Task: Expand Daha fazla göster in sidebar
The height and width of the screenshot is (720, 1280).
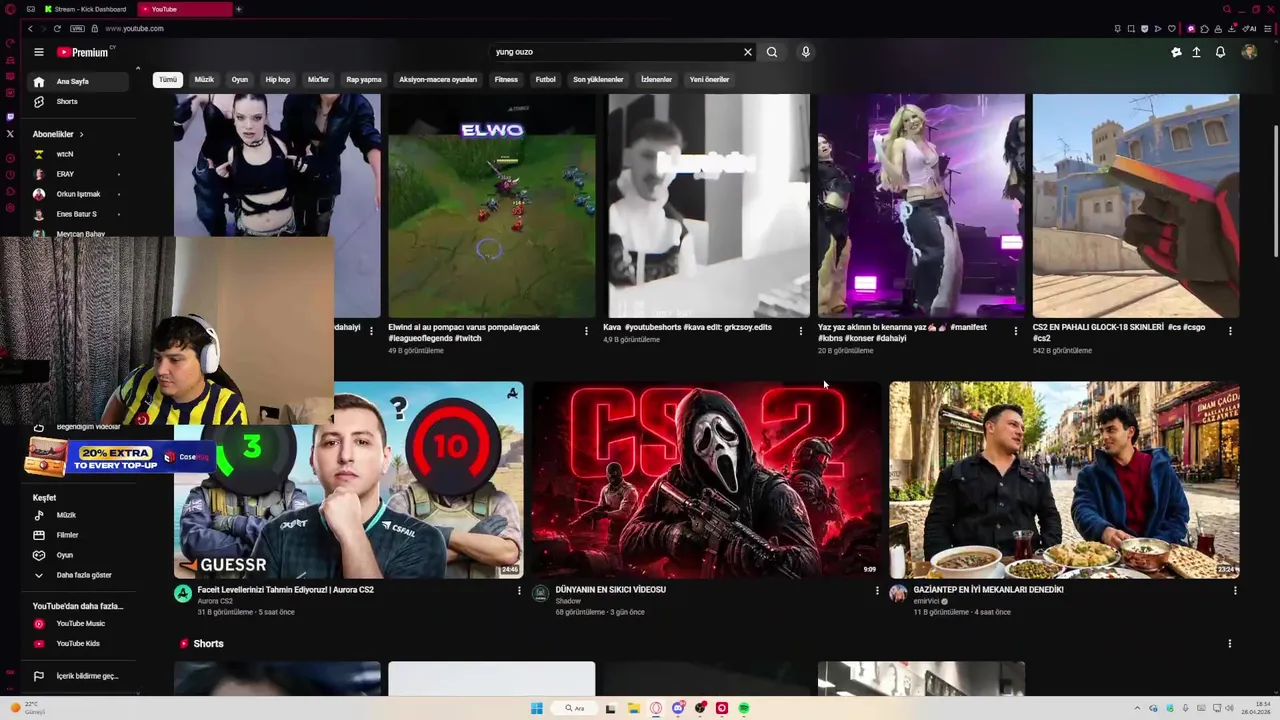Action: [80, 575]
